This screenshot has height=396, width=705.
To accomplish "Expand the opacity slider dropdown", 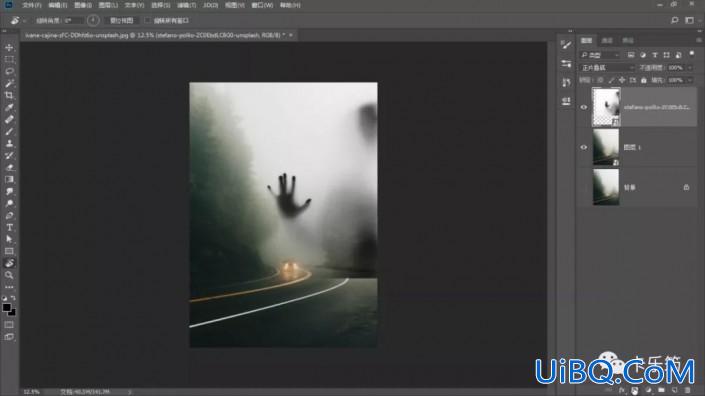I will coord(690,68).
